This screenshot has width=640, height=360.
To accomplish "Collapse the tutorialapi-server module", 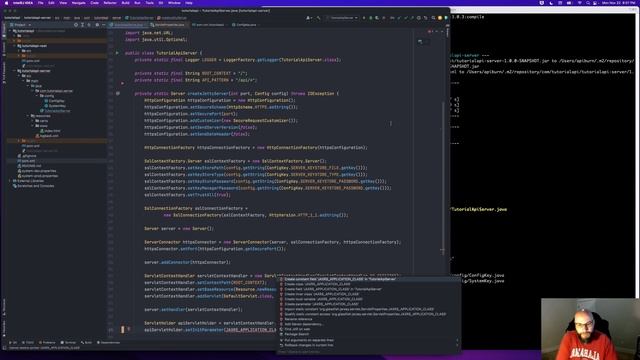I will tap(15, 71).
